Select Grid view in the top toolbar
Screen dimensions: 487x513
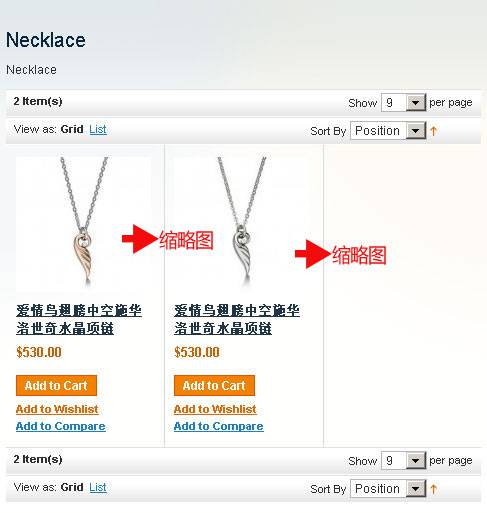(72, 129)
